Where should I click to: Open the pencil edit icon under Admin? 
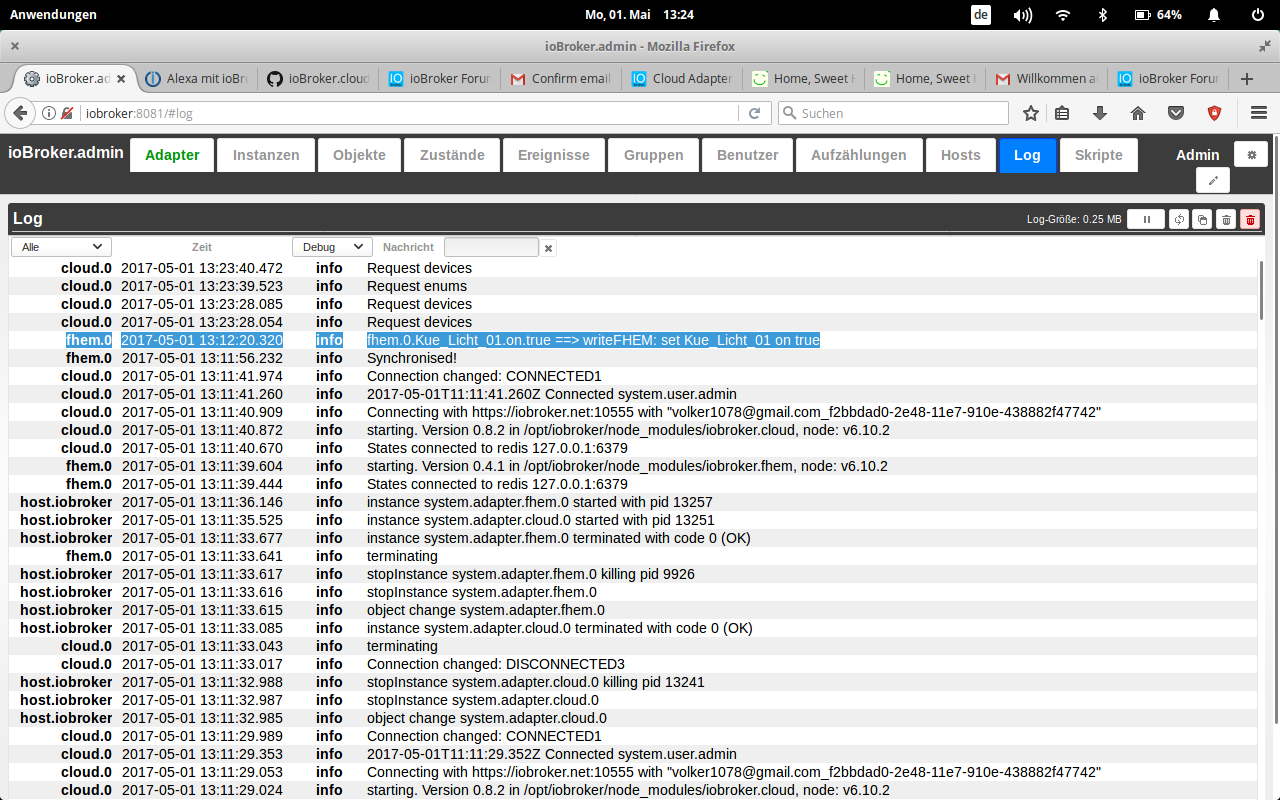1213,180
